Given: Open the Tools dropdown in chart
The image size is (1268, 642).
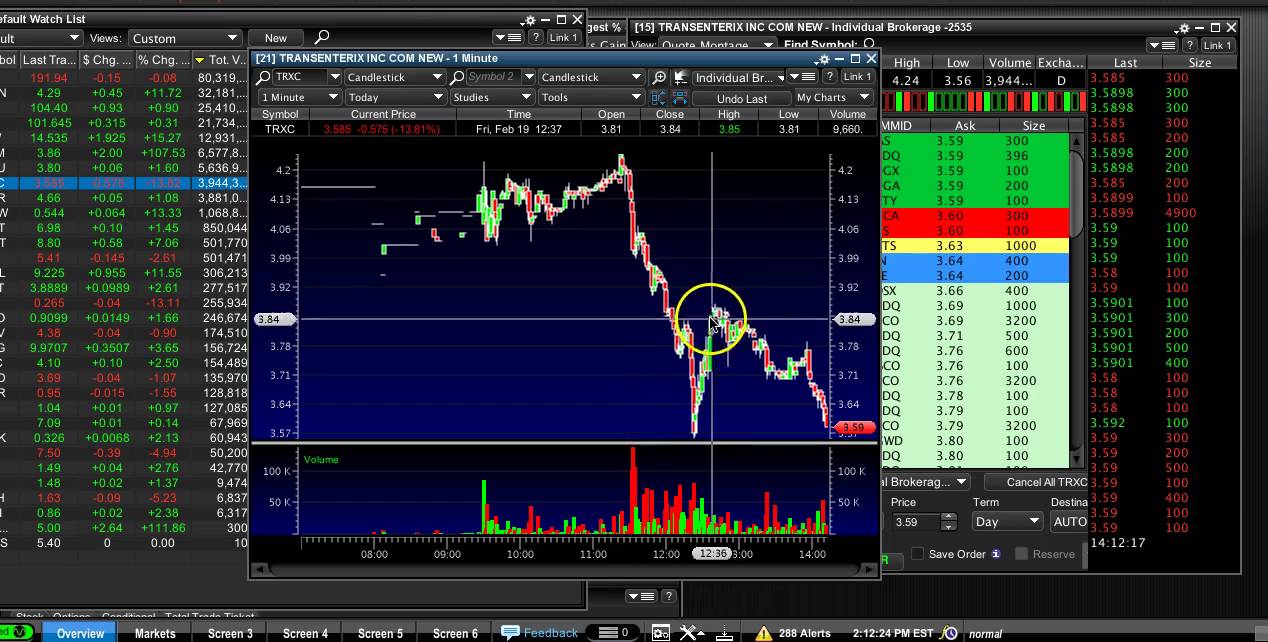Looking at the screenshot, I should pos(590,97).
